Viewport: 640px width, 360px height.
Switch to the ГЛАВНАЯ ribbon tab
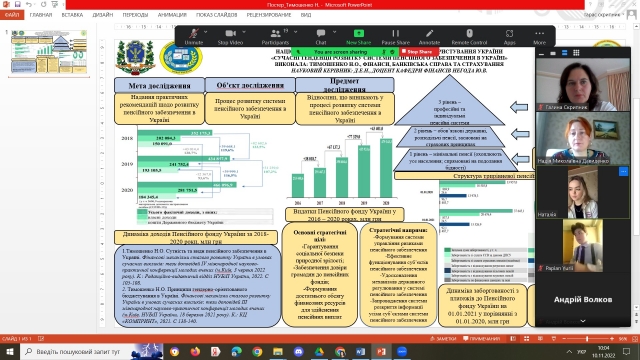coord(41,15)
